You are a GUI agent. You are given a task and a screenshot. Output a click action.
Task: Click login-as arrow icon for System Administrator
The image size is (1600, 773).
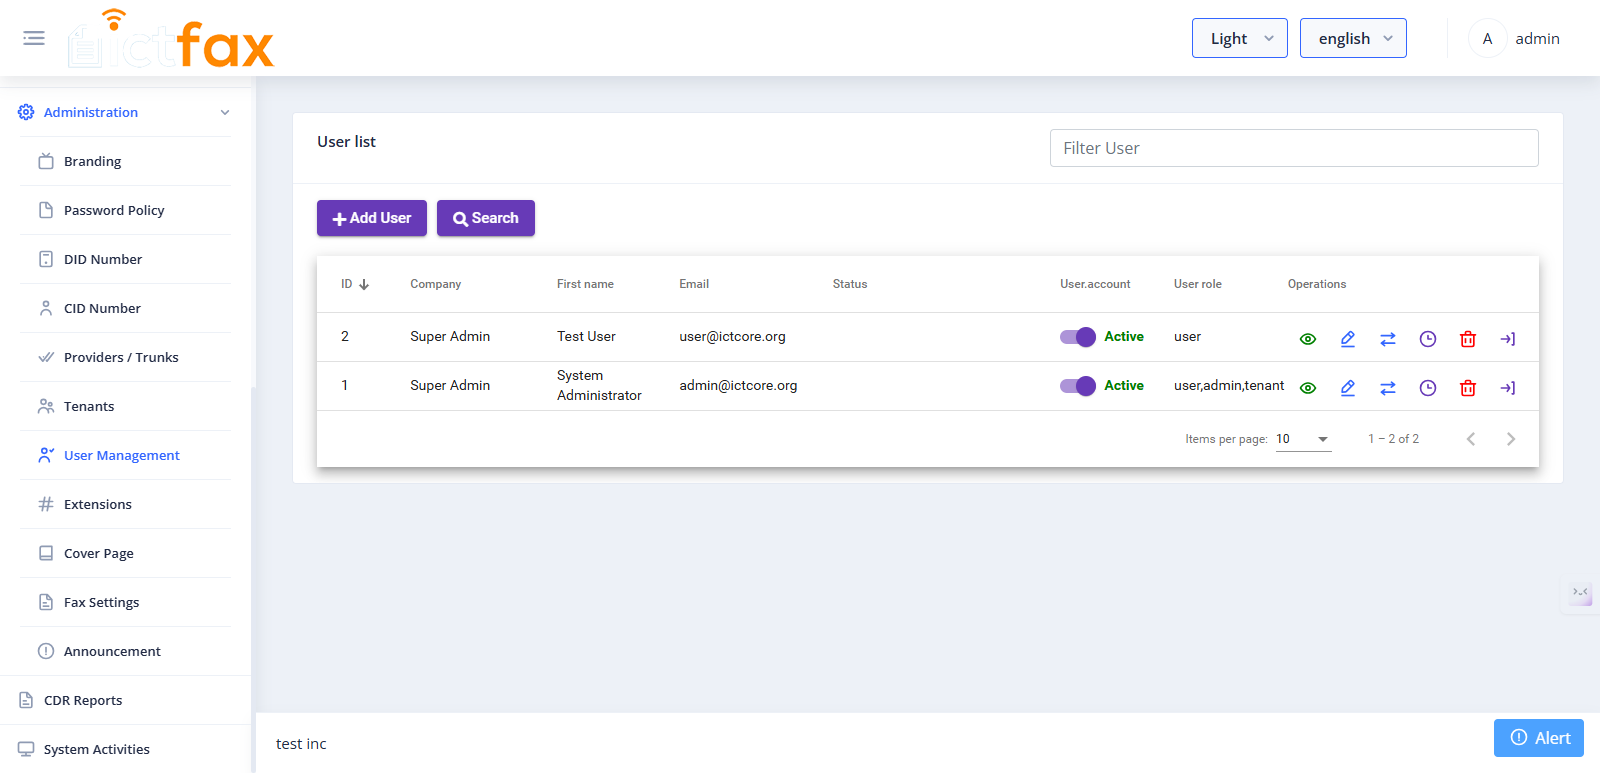tap(1507, 388)
